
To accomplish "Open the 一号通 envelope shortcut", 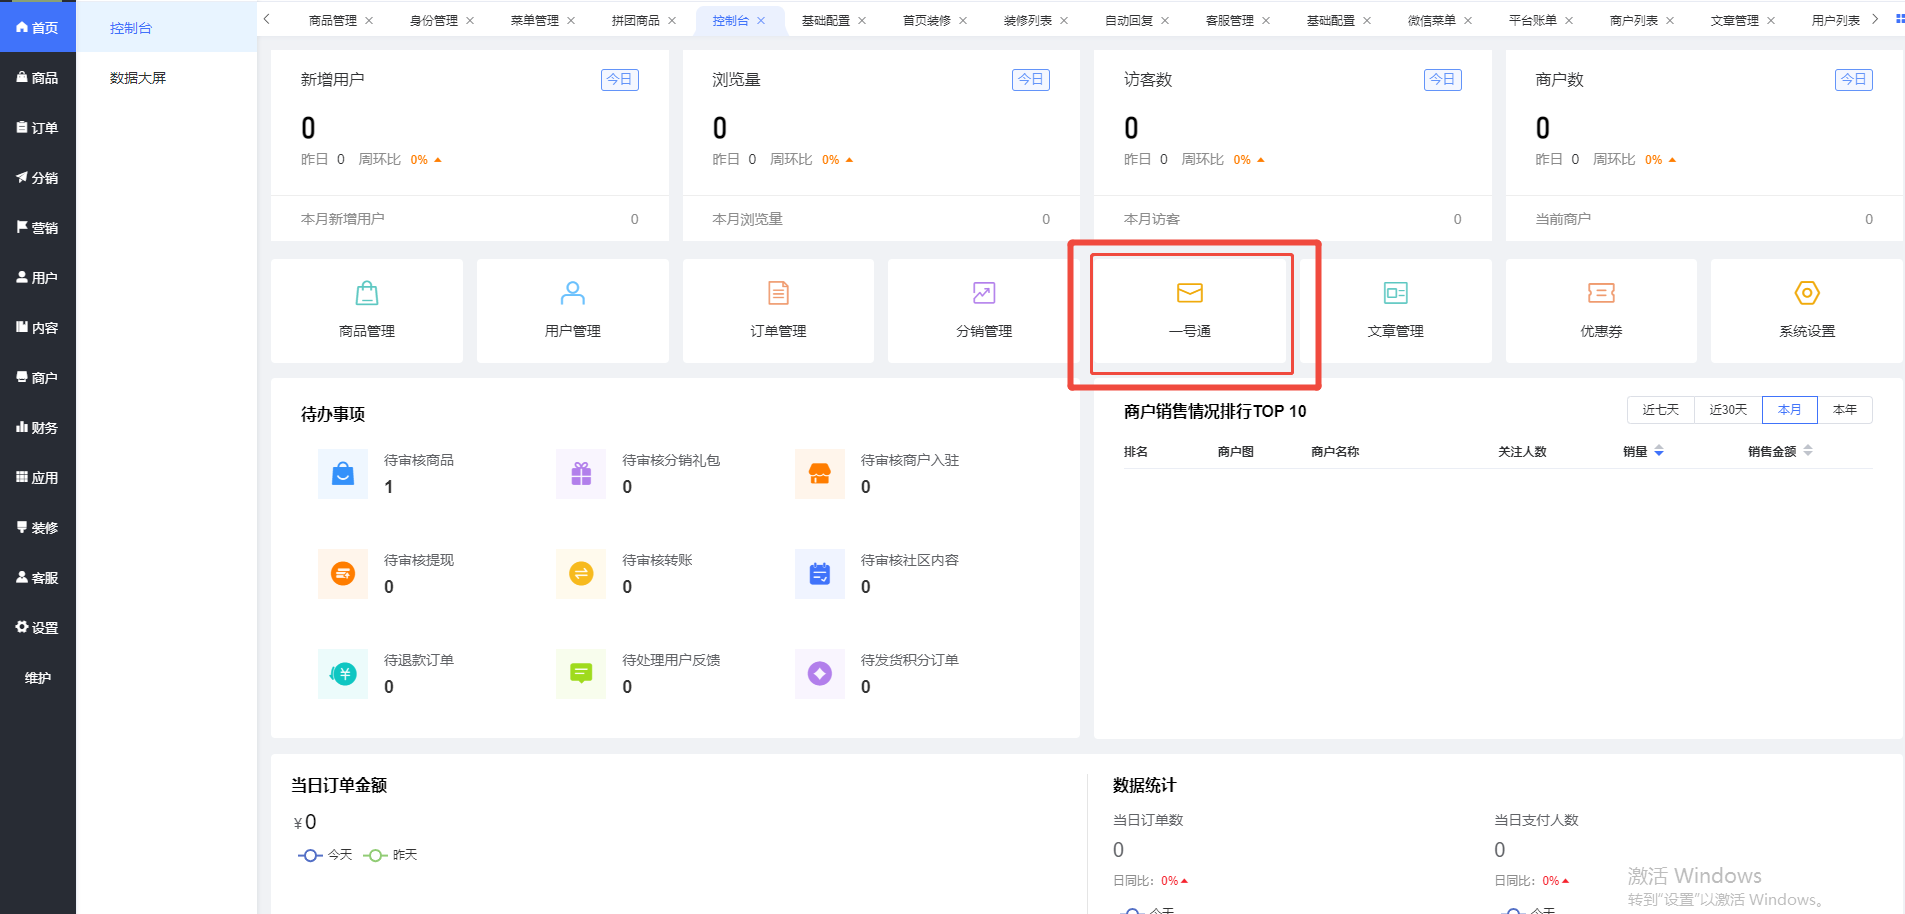I will 1190,311.
